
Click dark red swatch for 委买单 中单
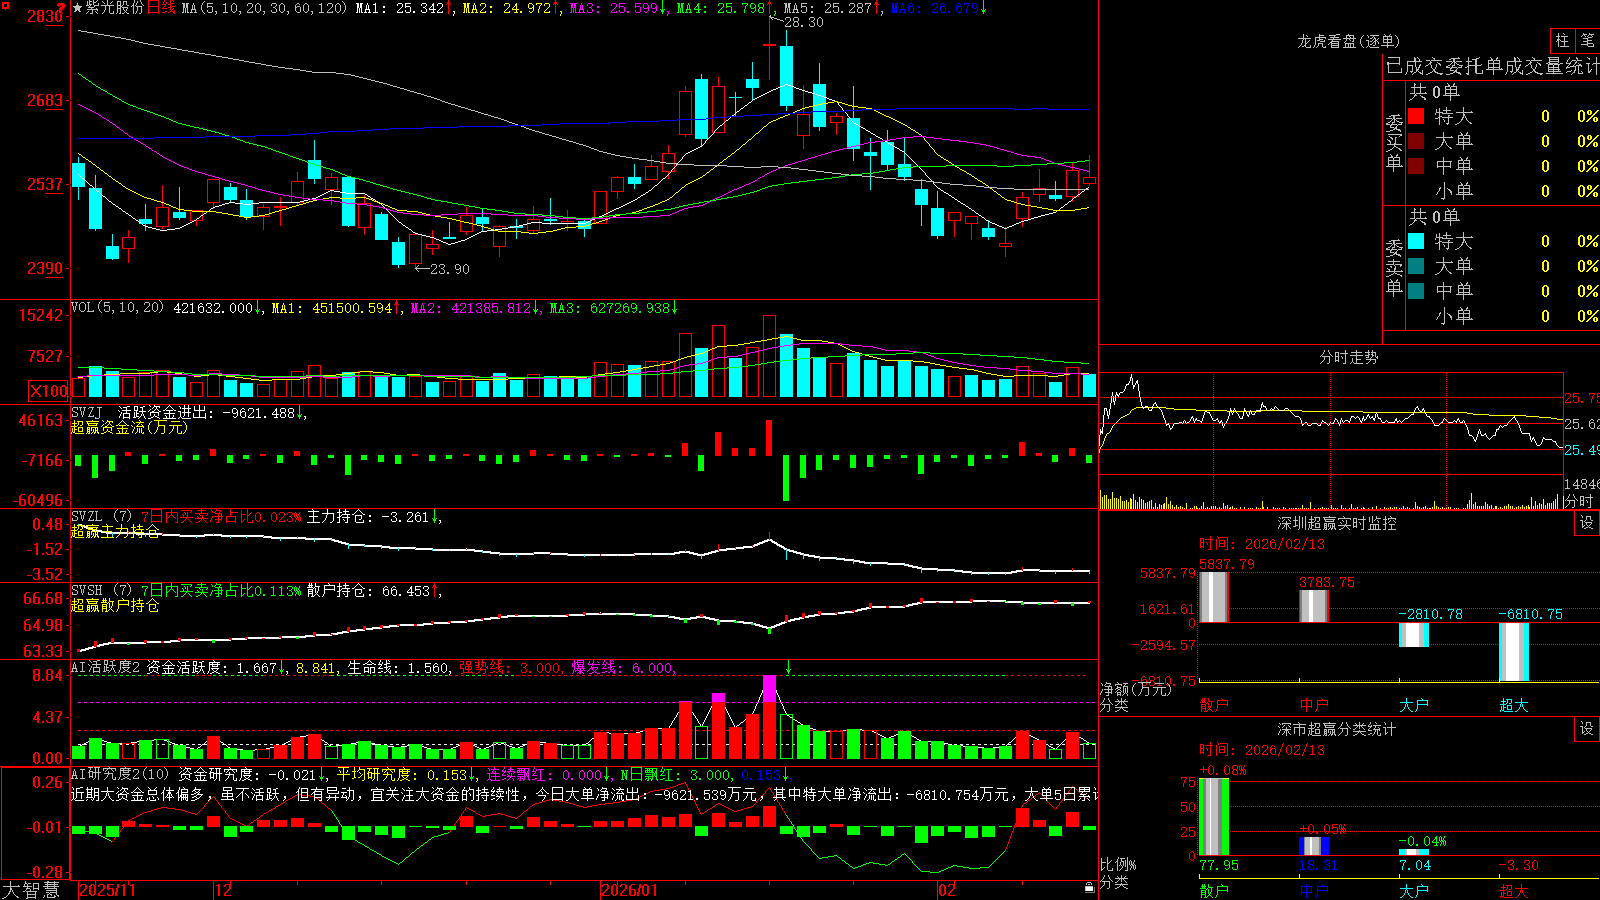pos(1416,165)
